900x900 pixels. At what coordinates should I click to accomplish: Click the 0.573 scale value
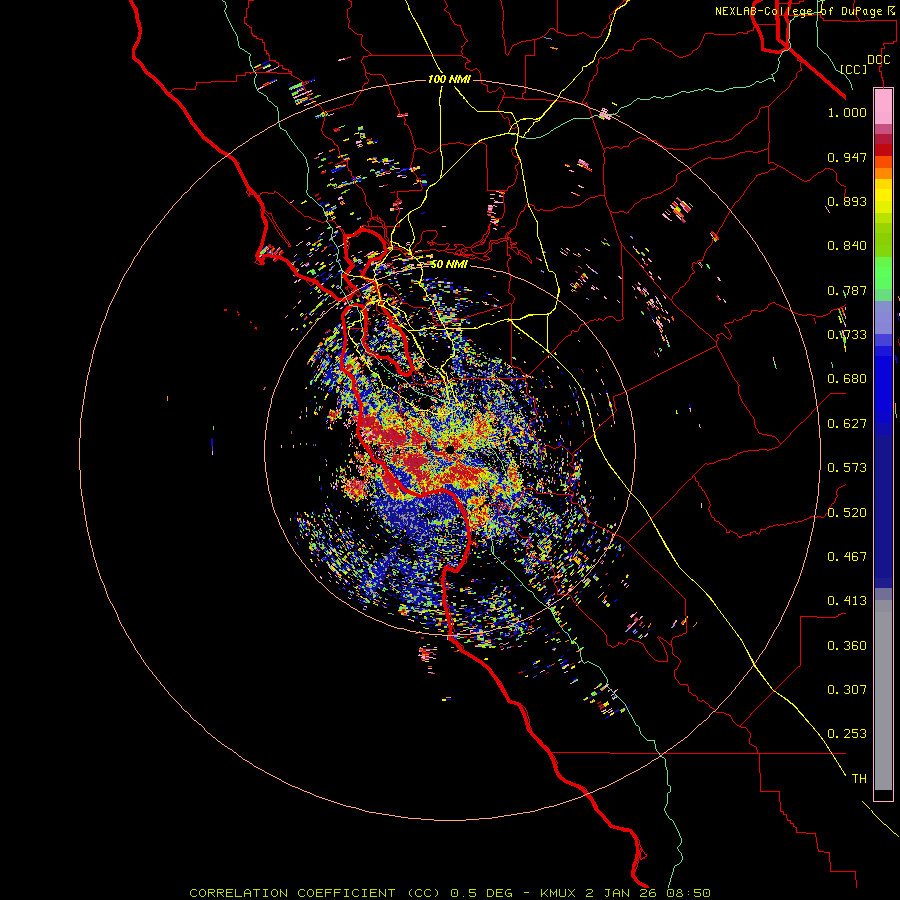click(847, 468)
